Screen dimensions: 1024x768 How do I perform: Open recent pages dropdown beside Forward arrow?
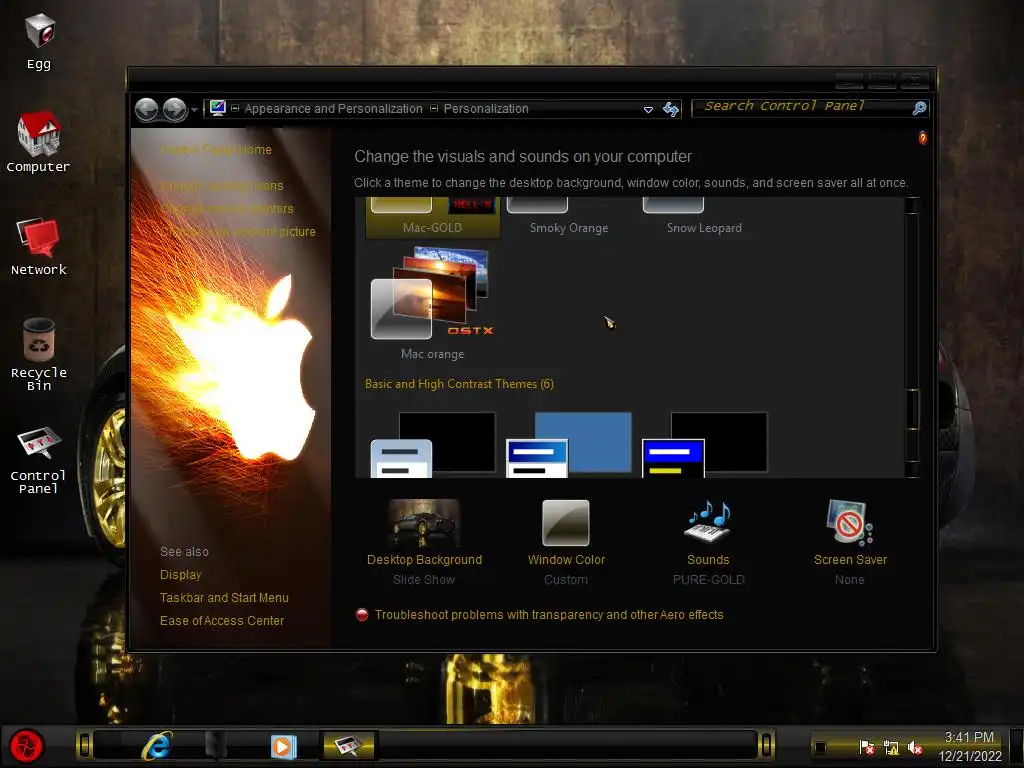[195, 110]
